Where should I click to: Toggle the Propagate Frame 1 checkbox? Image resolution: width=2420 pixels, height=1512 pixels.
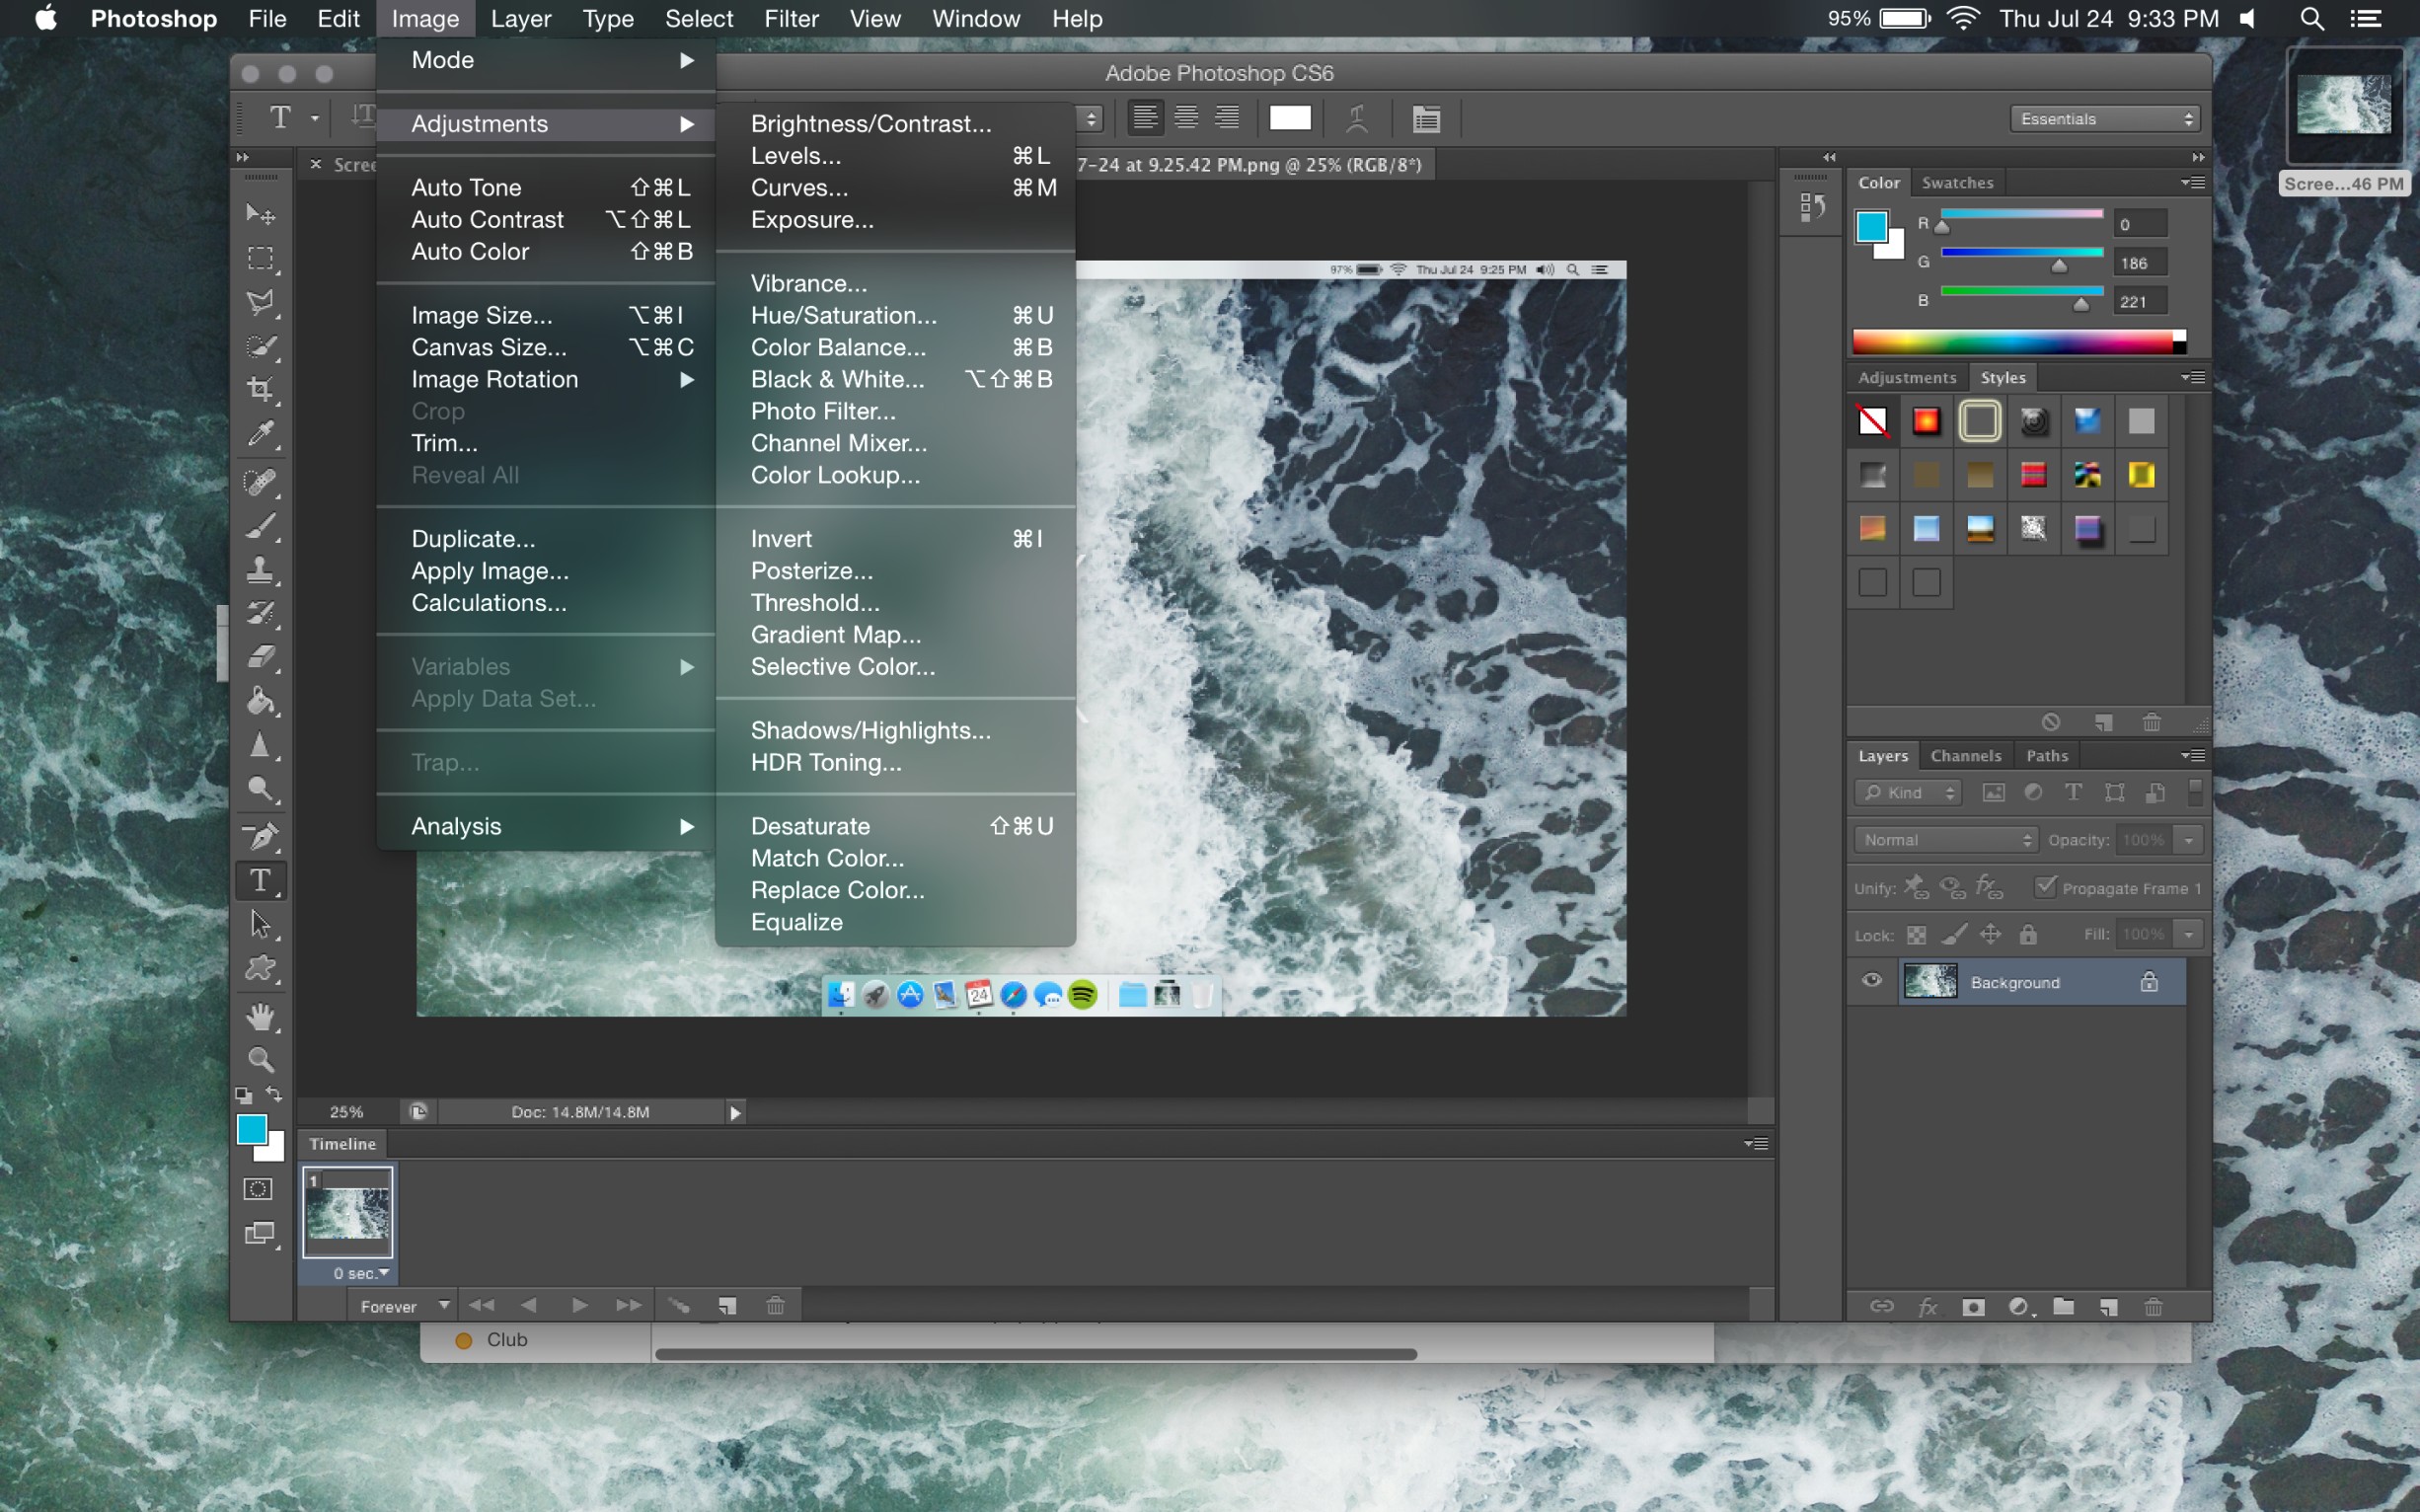tap(2046, 887)
